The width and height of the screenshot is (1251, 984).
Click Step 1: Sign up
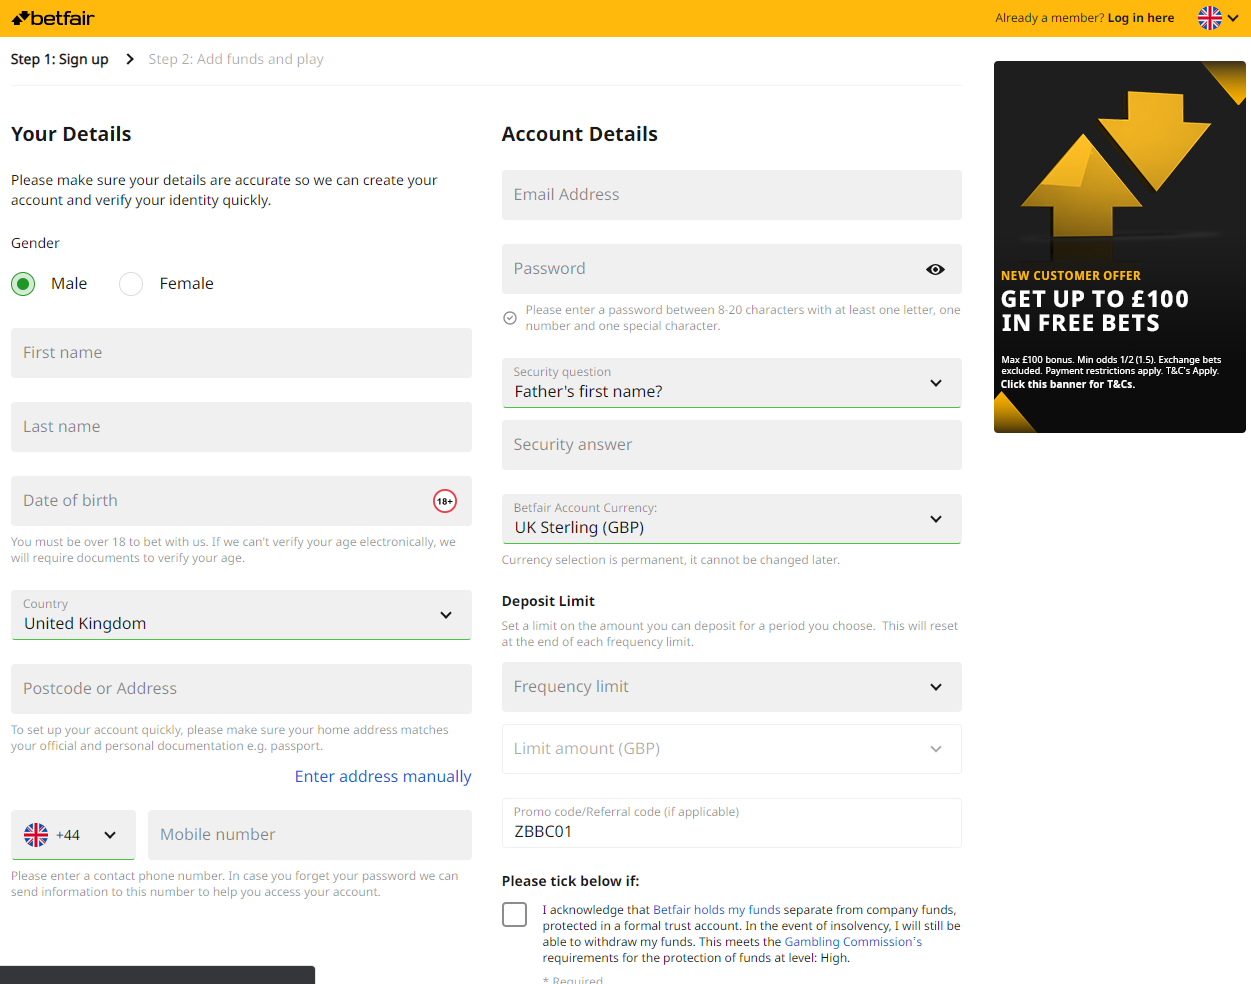pos(59,59)
